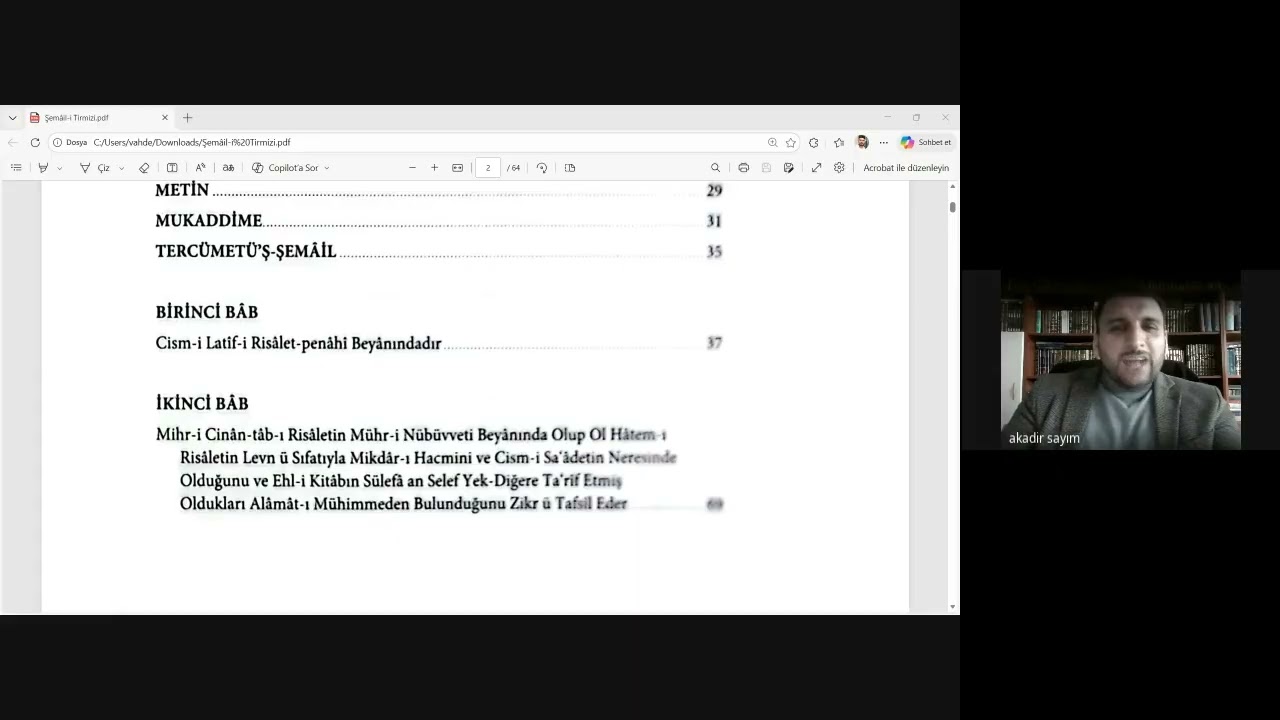Click the BİRİNCİ BÂB heading
This screenshot has height=720, width=1280.
click(x=207, y=312)
